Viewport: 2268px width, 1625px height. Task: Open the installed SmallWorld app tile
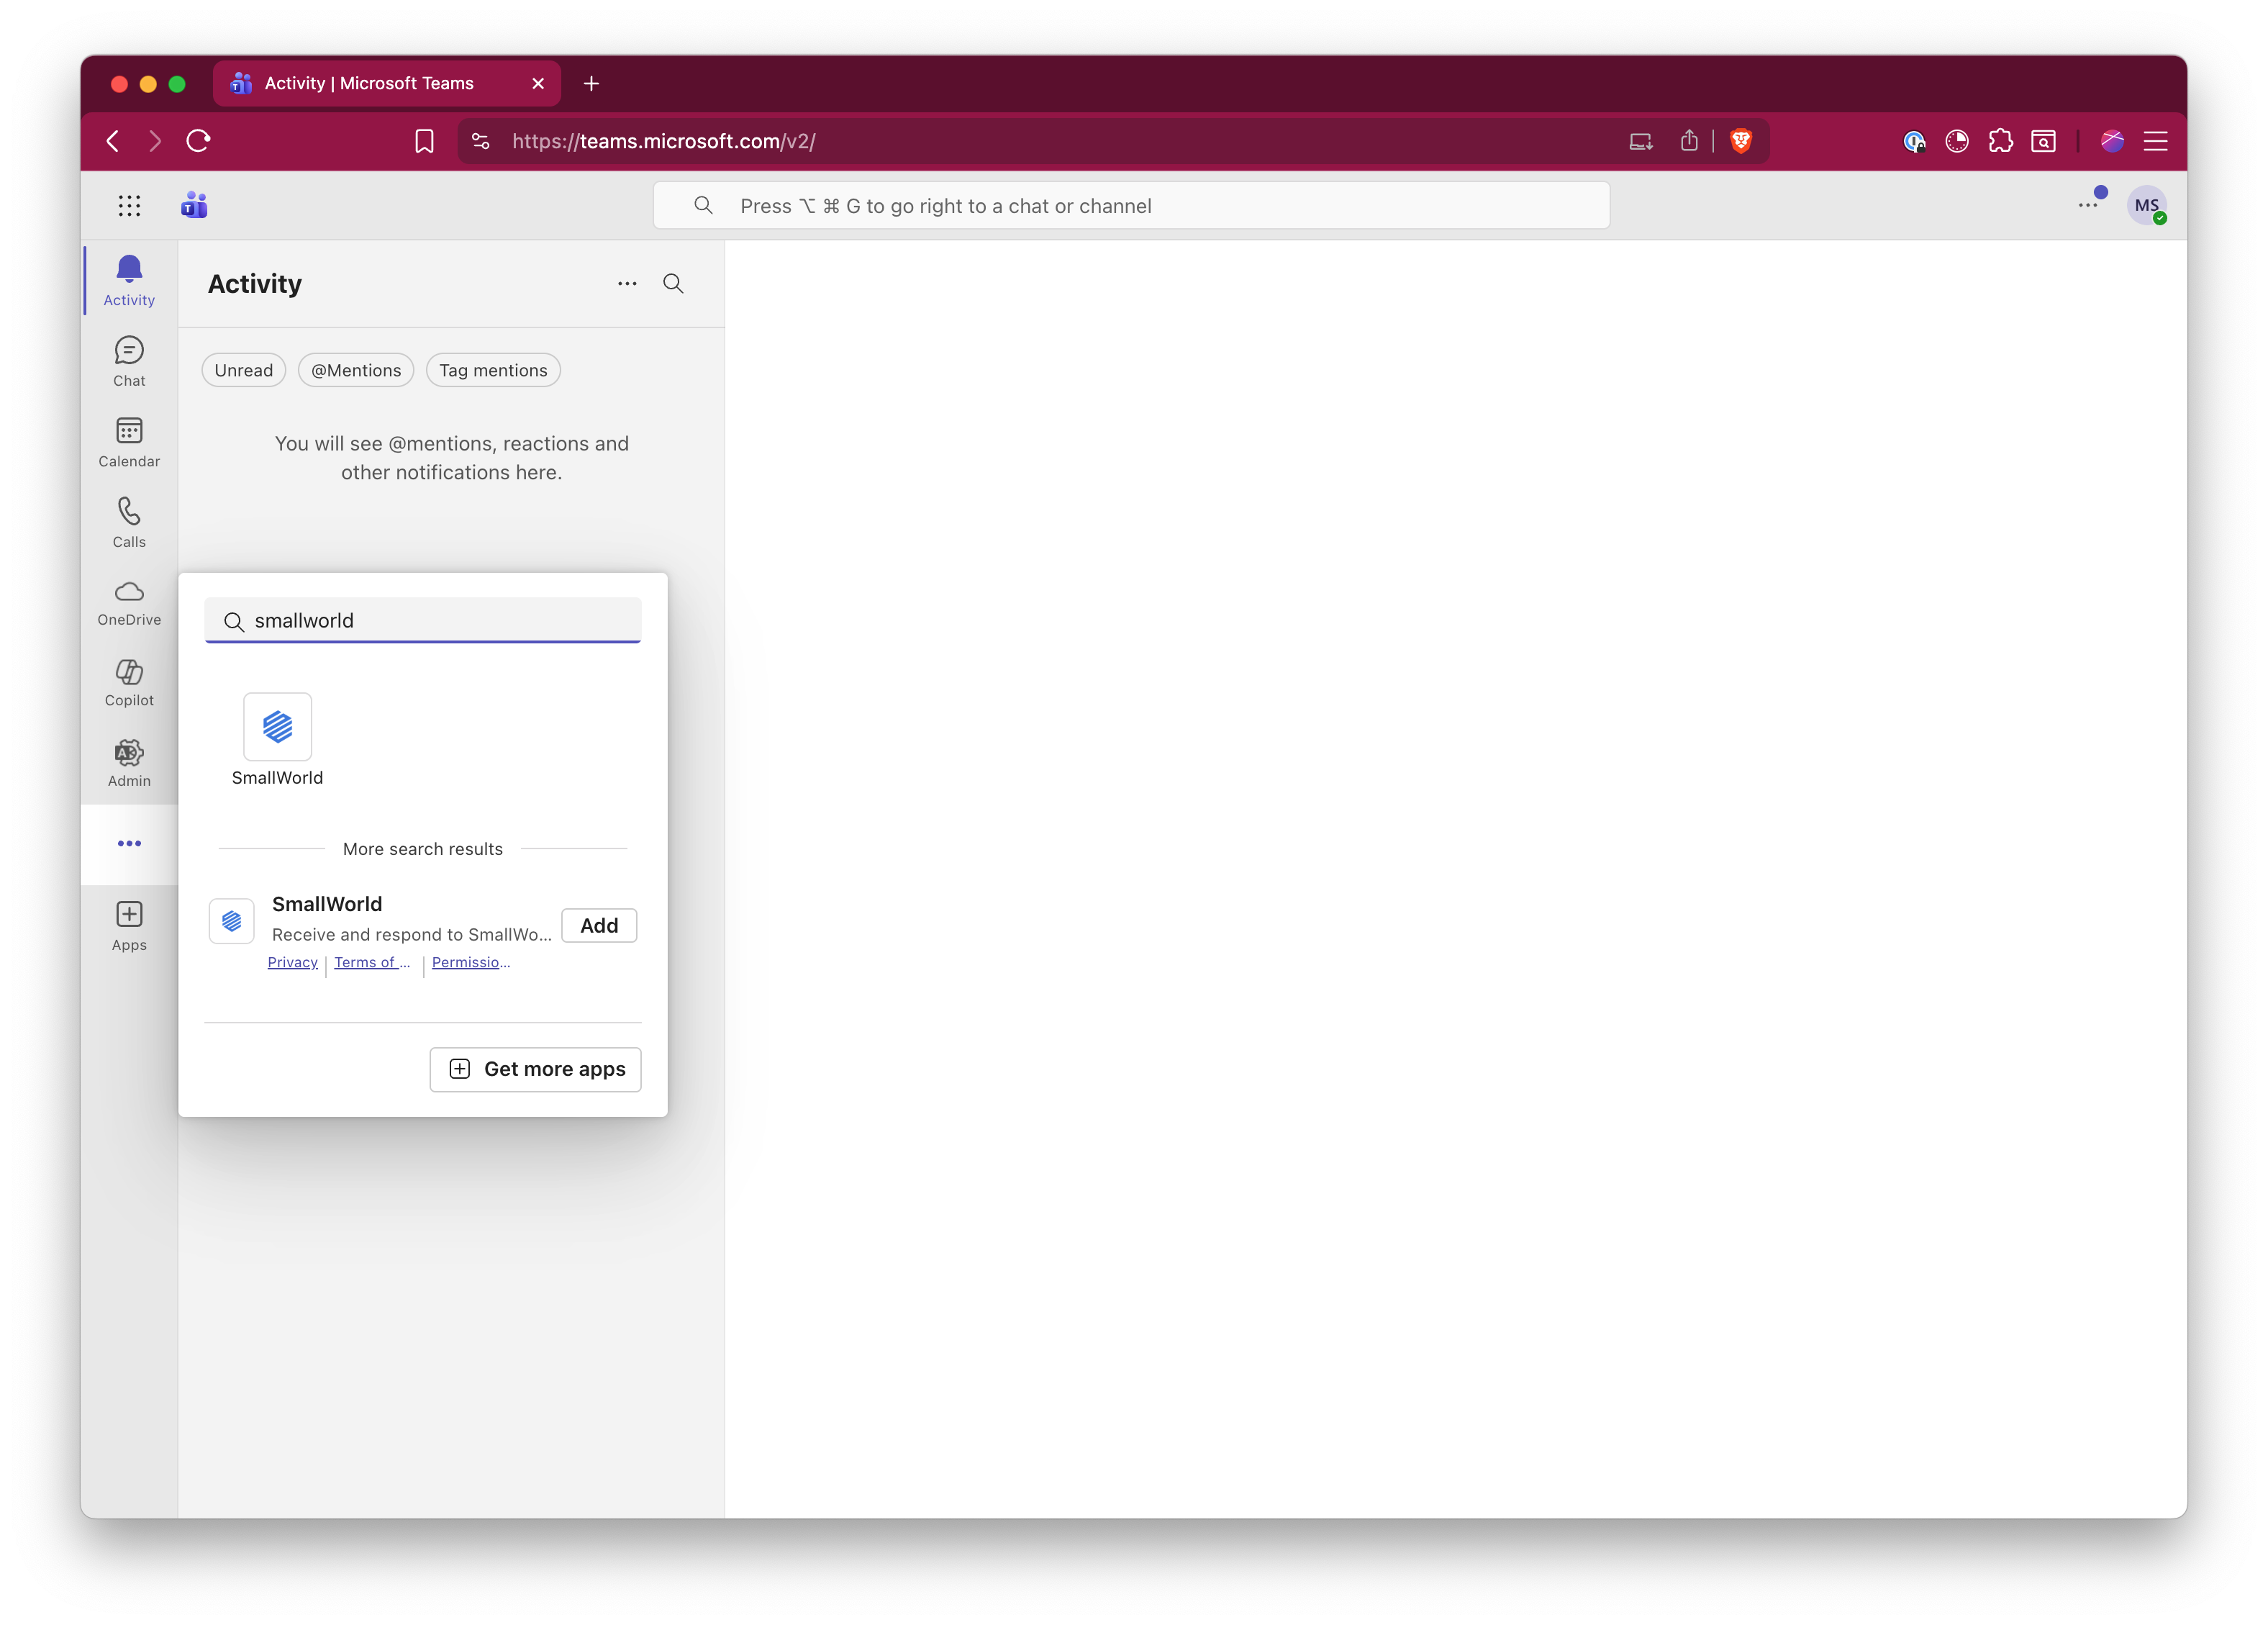tap(277, 727)
